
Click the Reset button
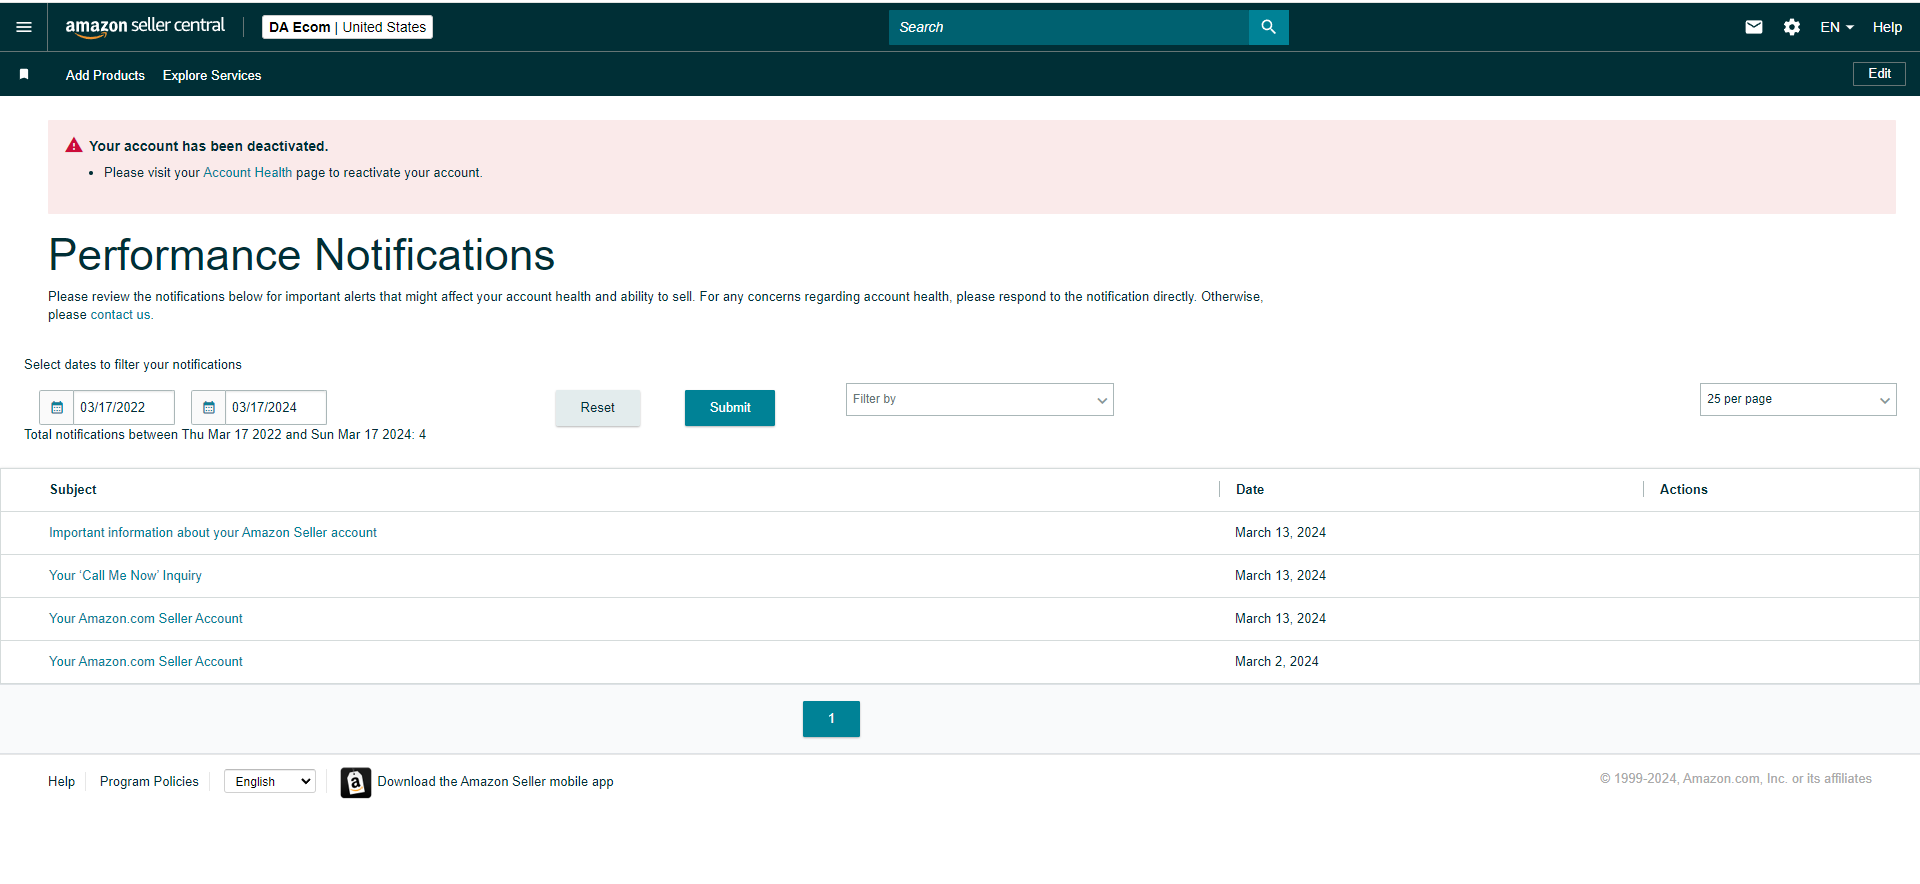pyautogui.click(x=598, y=408)
